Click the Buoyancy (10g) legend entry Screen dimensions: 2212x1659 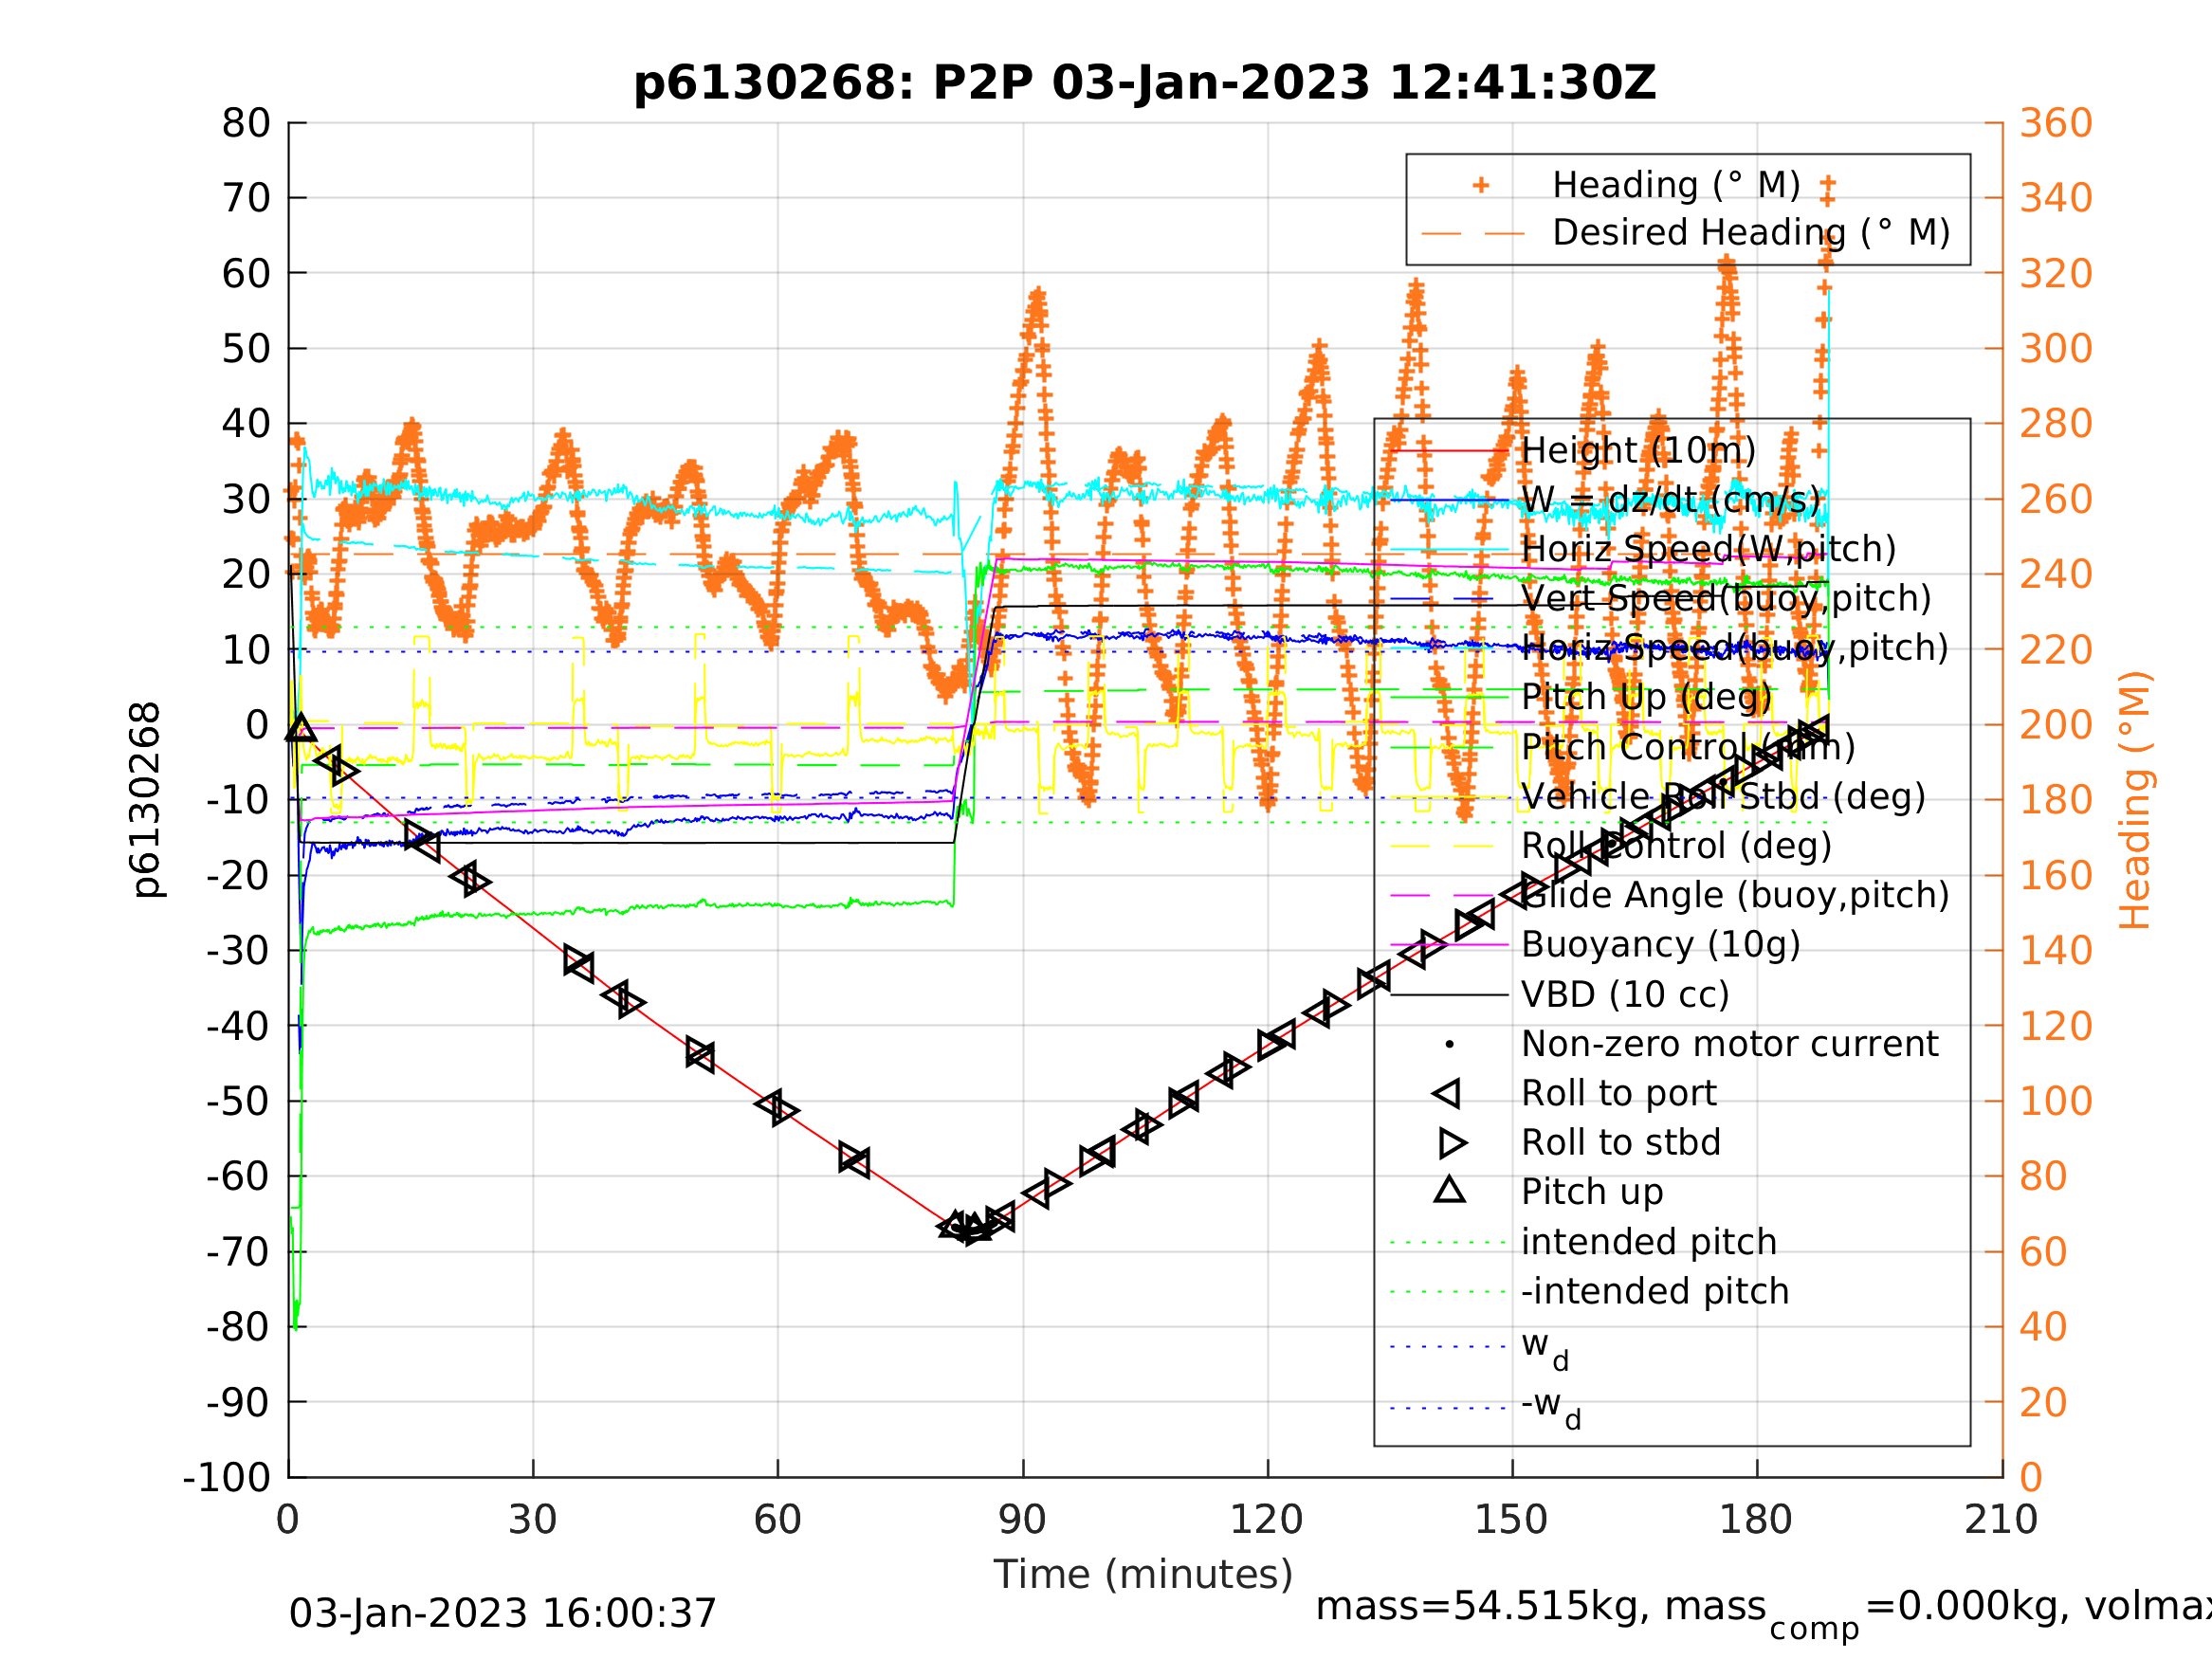(x=1661, y=944)
